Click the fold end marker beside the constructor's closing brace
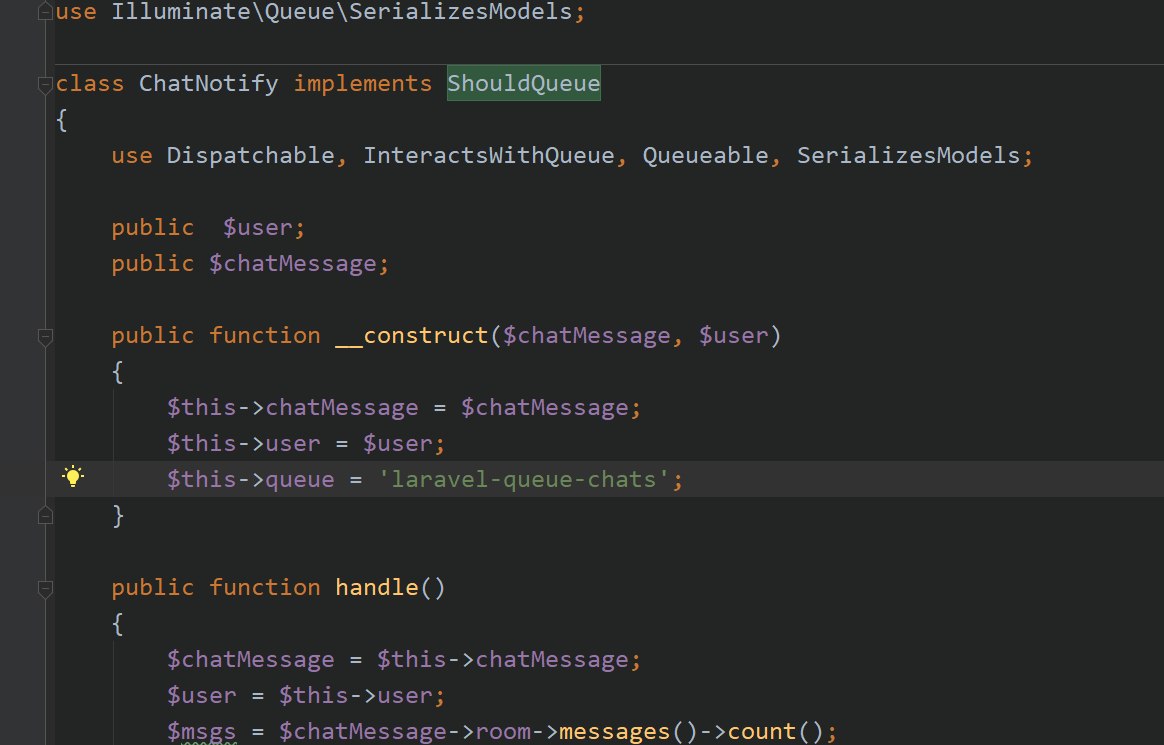The height and width of the screenshot is (745, 1164). pyautogui.click(x=45, y=515)
